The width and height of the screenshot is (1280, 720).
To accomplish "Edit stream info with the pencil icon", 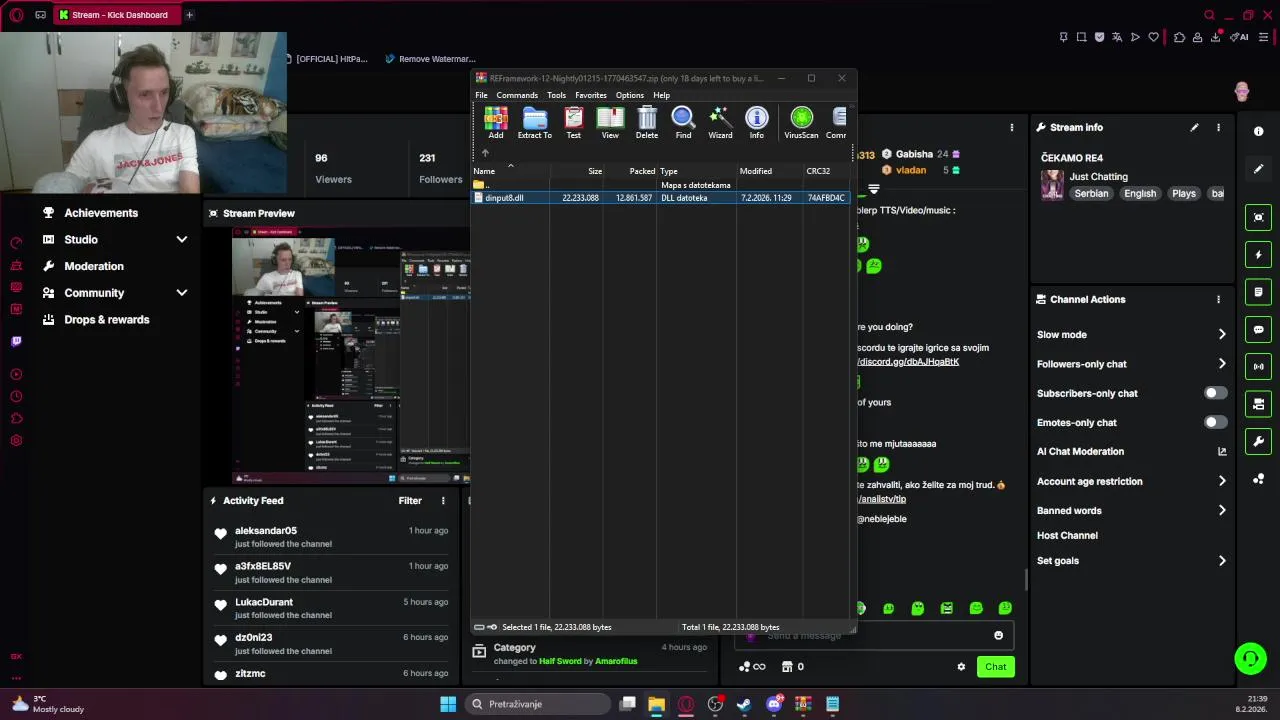I will click(x=1194, y=127).
